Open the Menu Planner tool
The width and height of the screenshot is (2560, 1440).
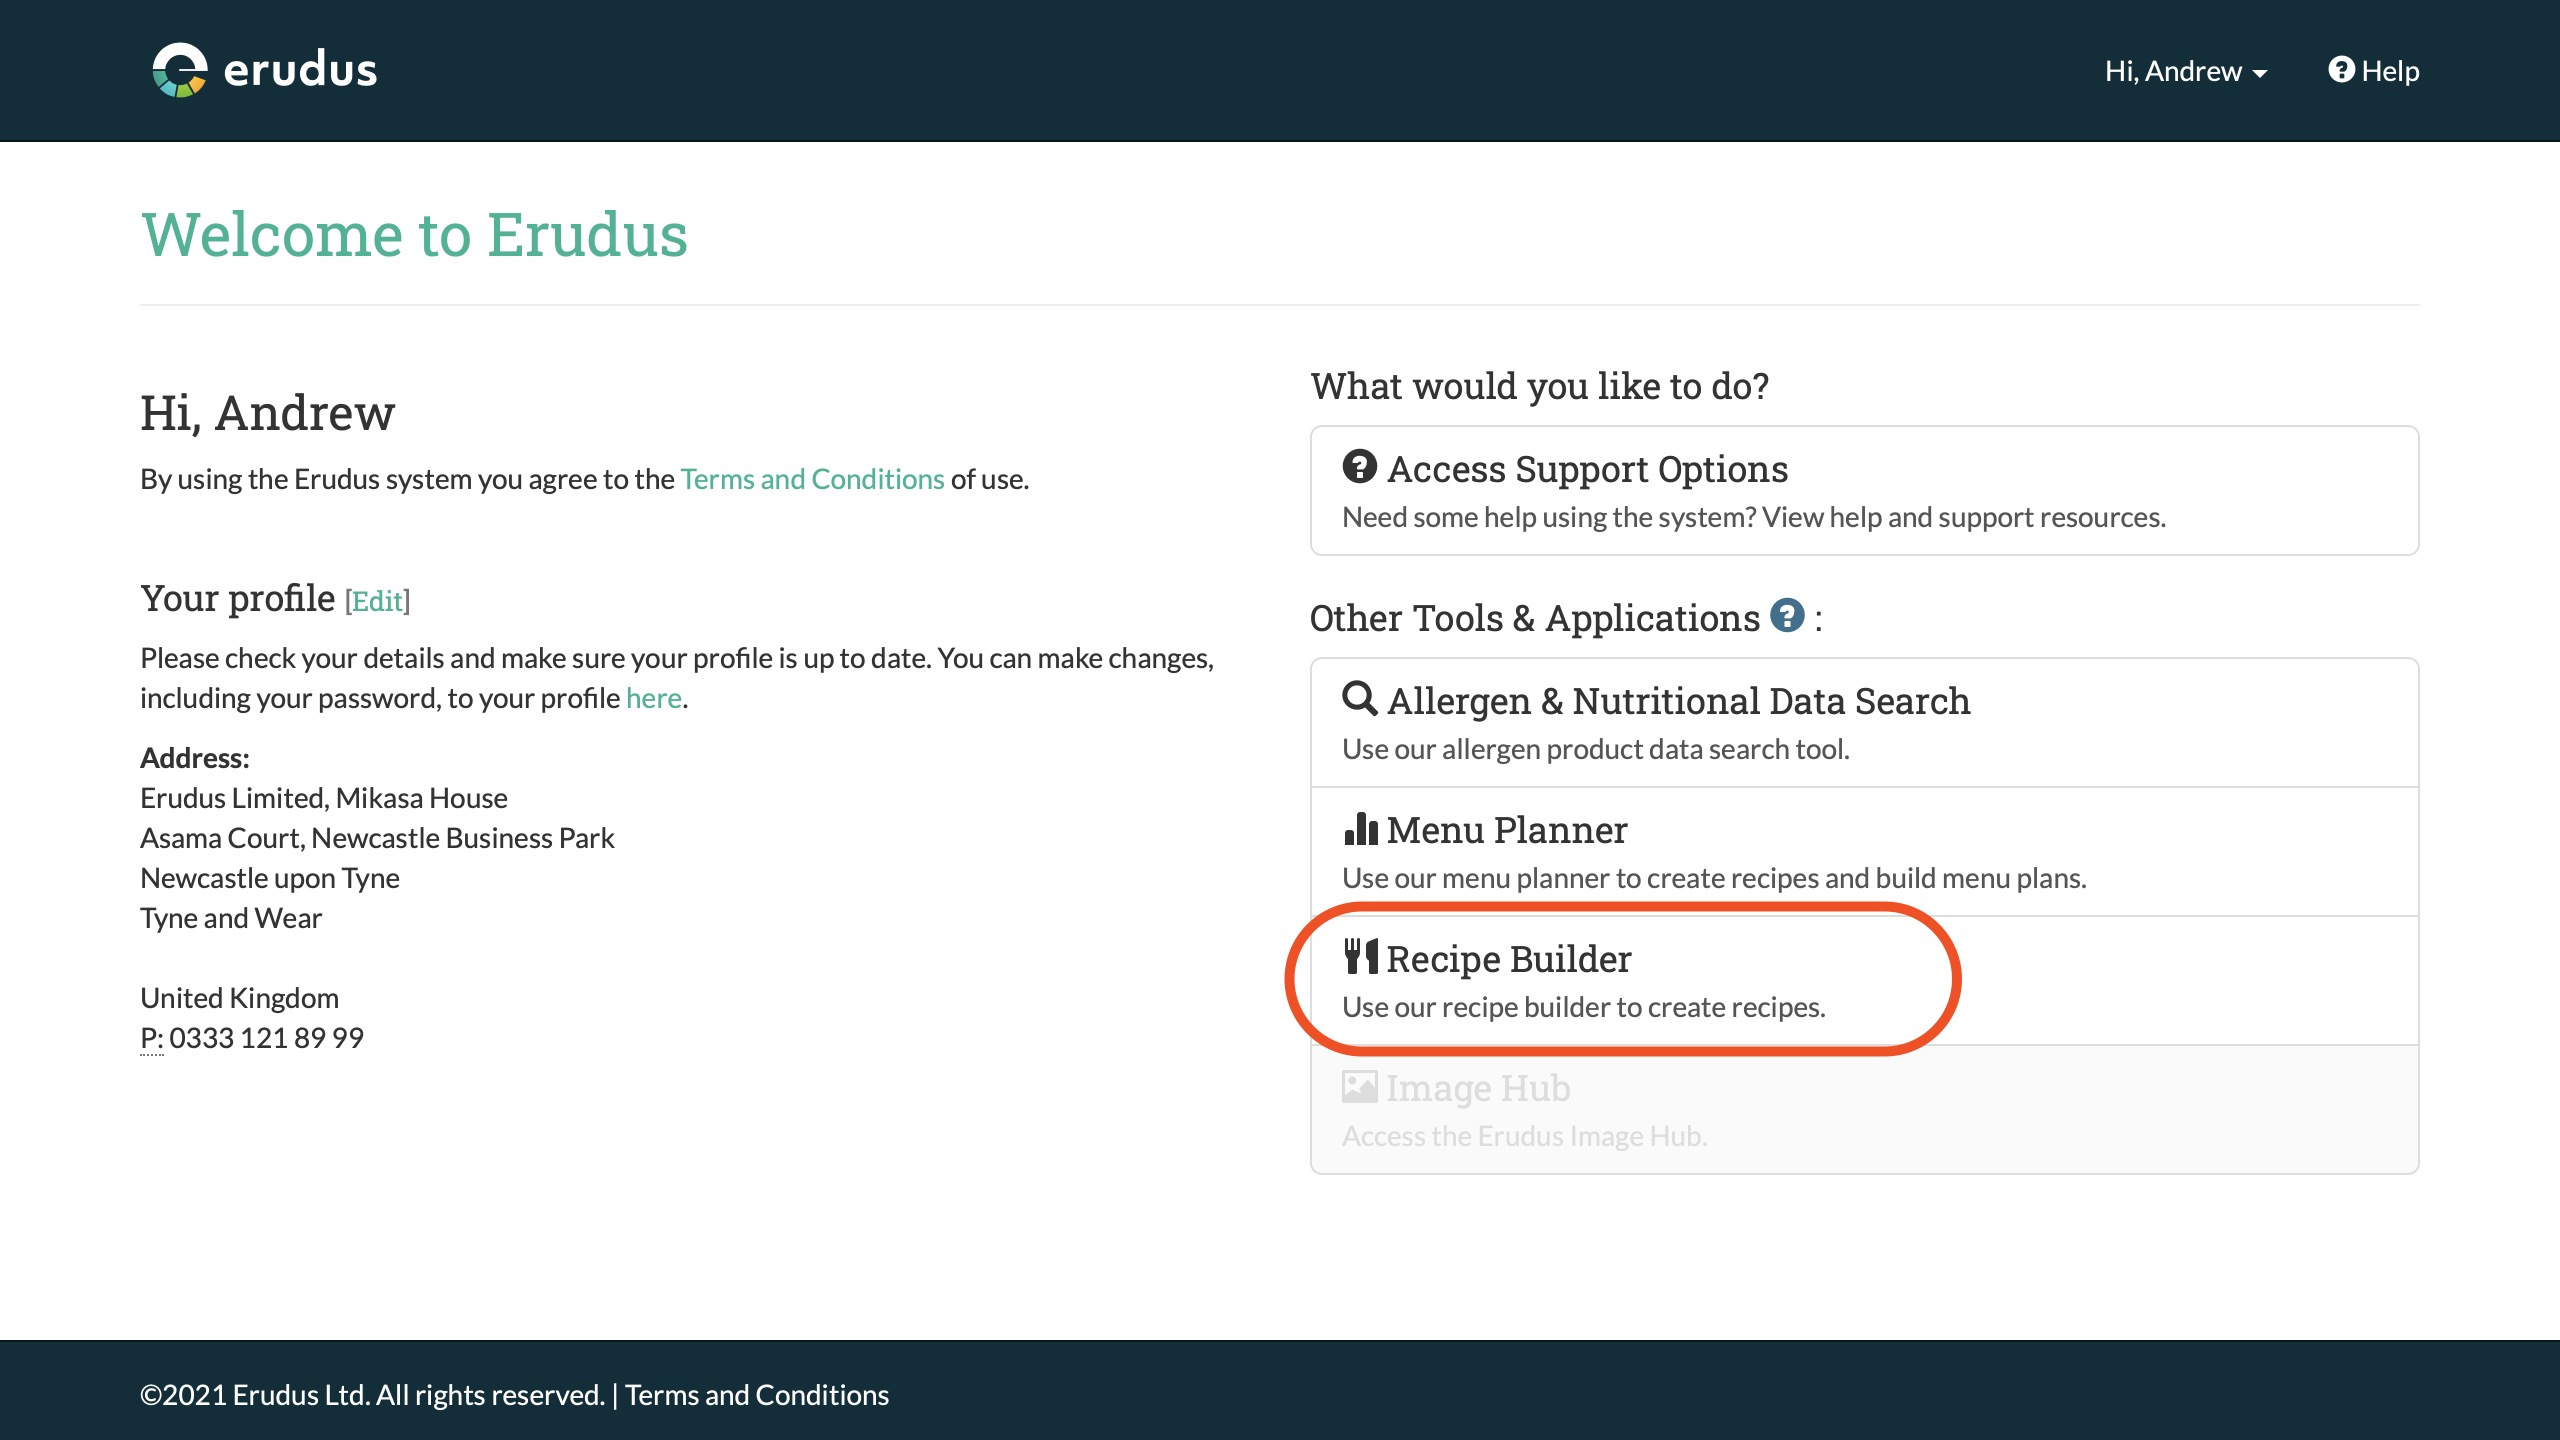[x=1507, y=830]
